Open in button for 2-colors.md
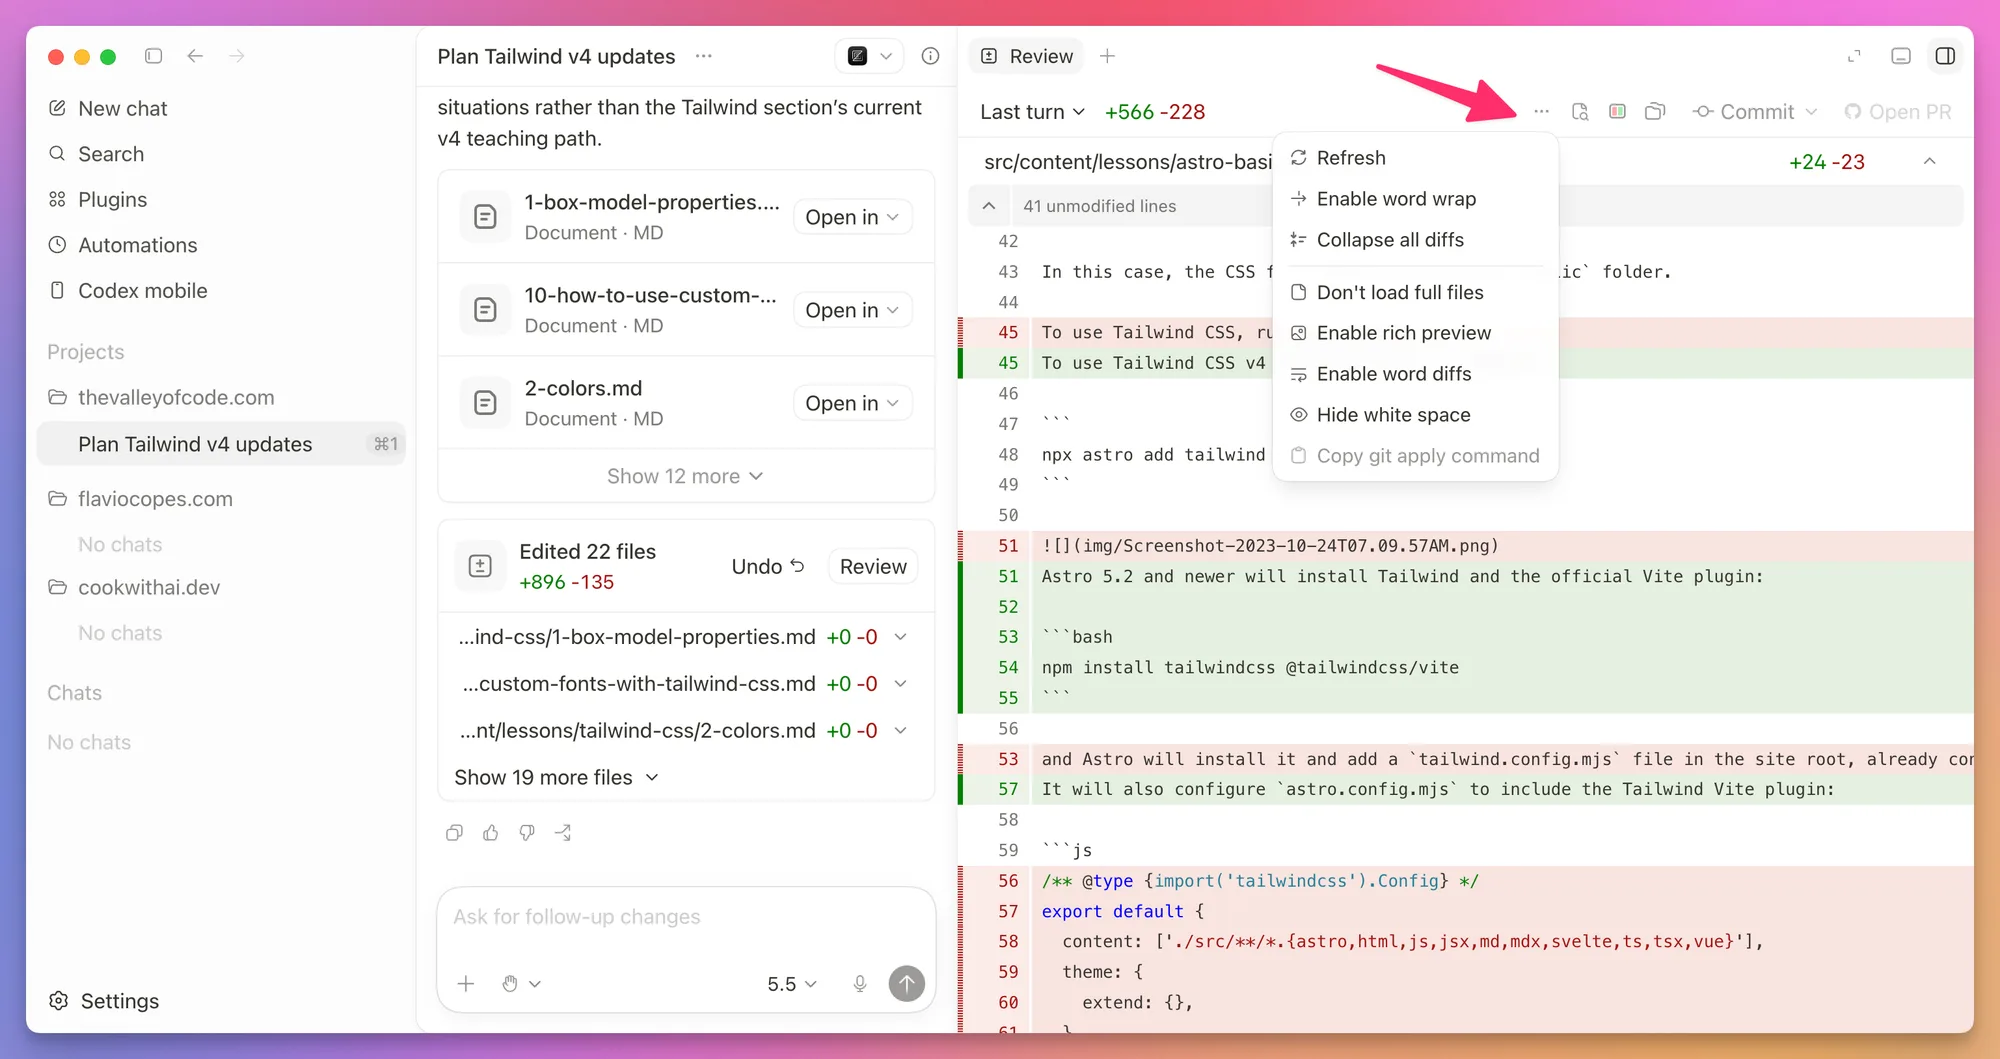This screenshot has height=1059, width=2000. click(852, 403)
